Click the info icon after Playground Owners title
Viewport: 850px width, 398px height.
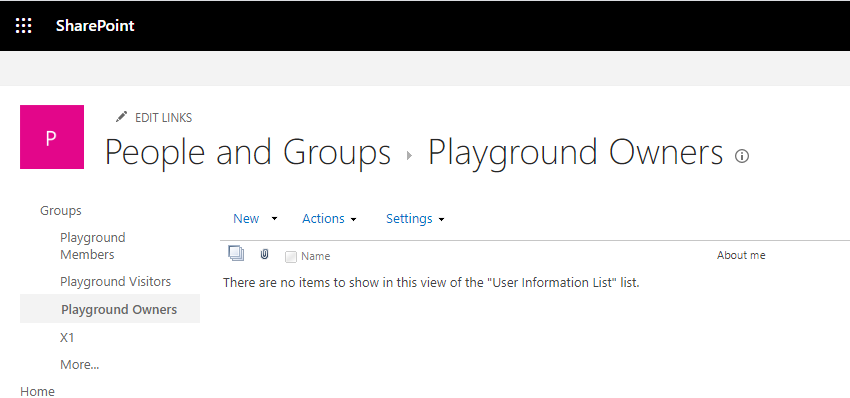pos(742,156)
